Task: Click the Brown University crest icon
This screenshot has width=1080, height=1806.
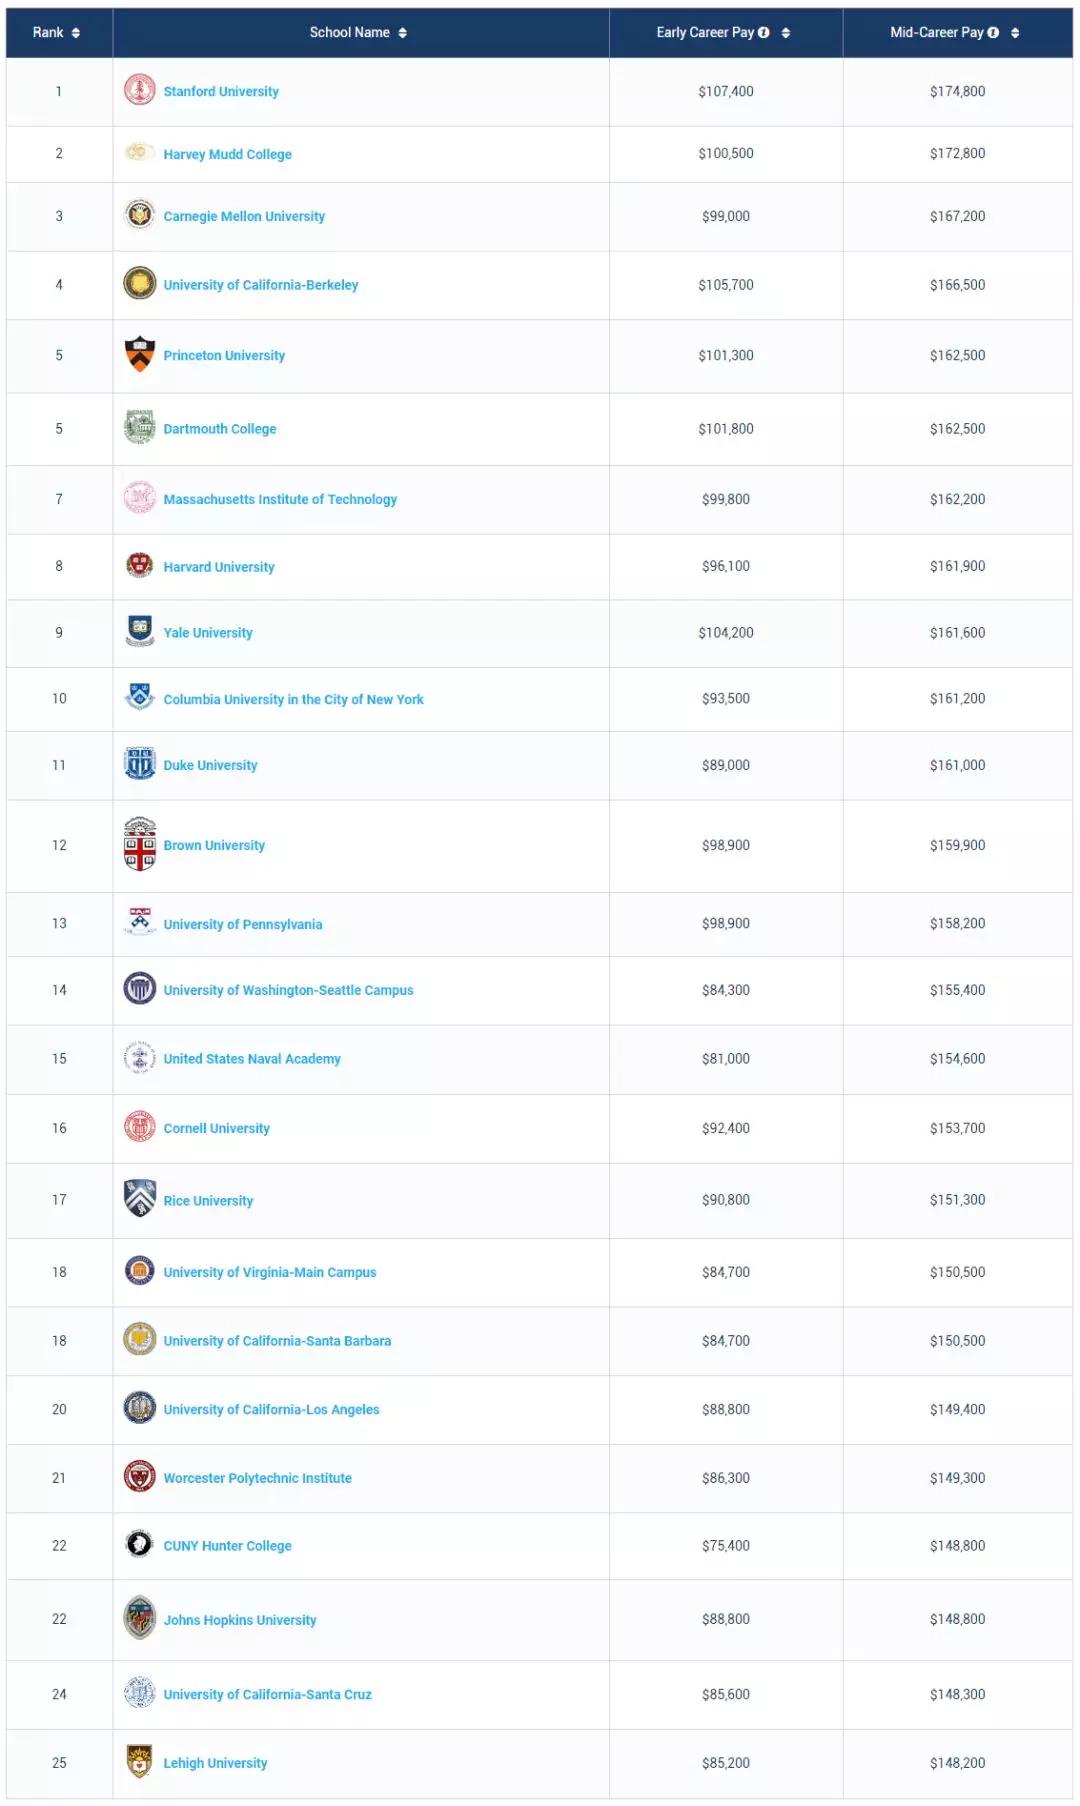Action: pyautogui.click(x=139, y=844)
